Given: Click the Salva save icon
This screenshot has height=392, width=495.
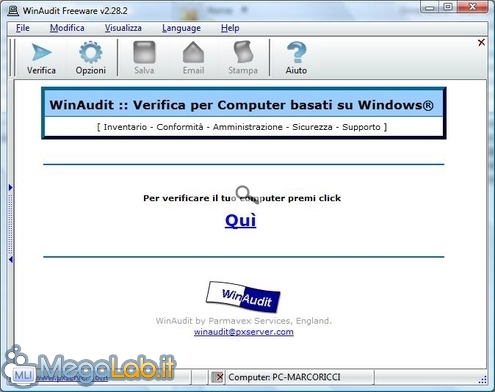Looking at the screenshot, I should [144, 58].
